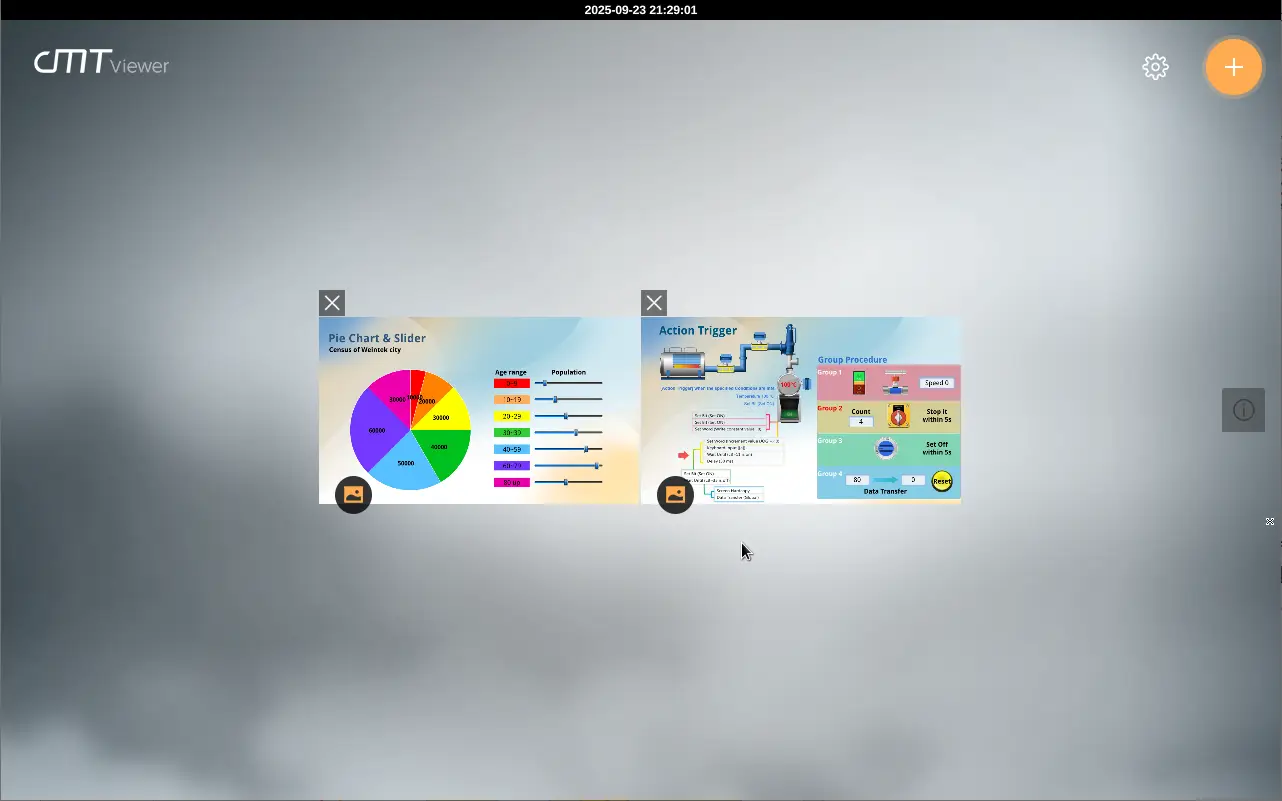Remove the Pie Chart & Slider tile with X
This screenshot has height=801, width=1282.
332,303
